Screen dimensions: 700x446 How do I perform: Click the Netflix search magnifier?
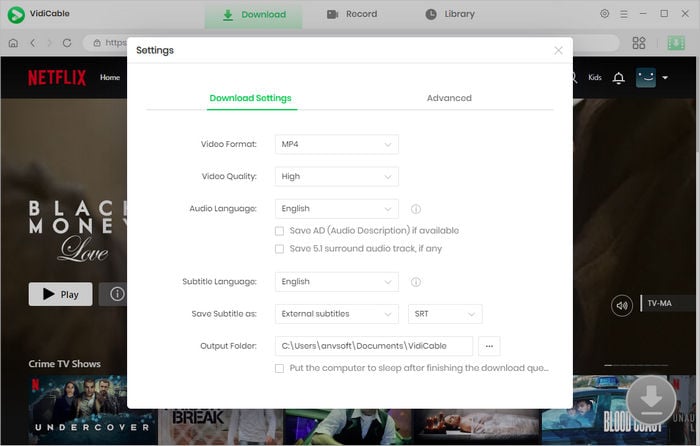coord(574,78)
